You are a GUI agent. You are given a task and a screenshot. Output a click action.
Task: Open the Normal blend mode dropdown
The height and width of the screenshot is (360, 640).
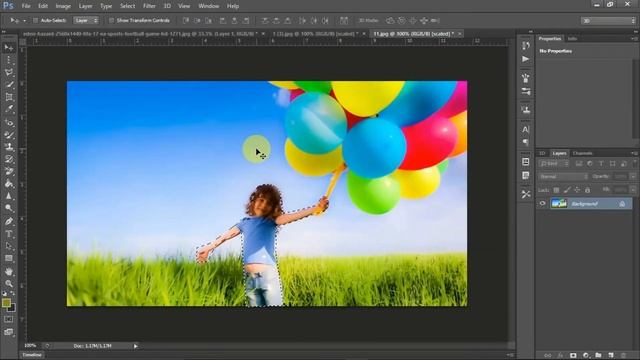pyautogui.click(x=563, y=176)
